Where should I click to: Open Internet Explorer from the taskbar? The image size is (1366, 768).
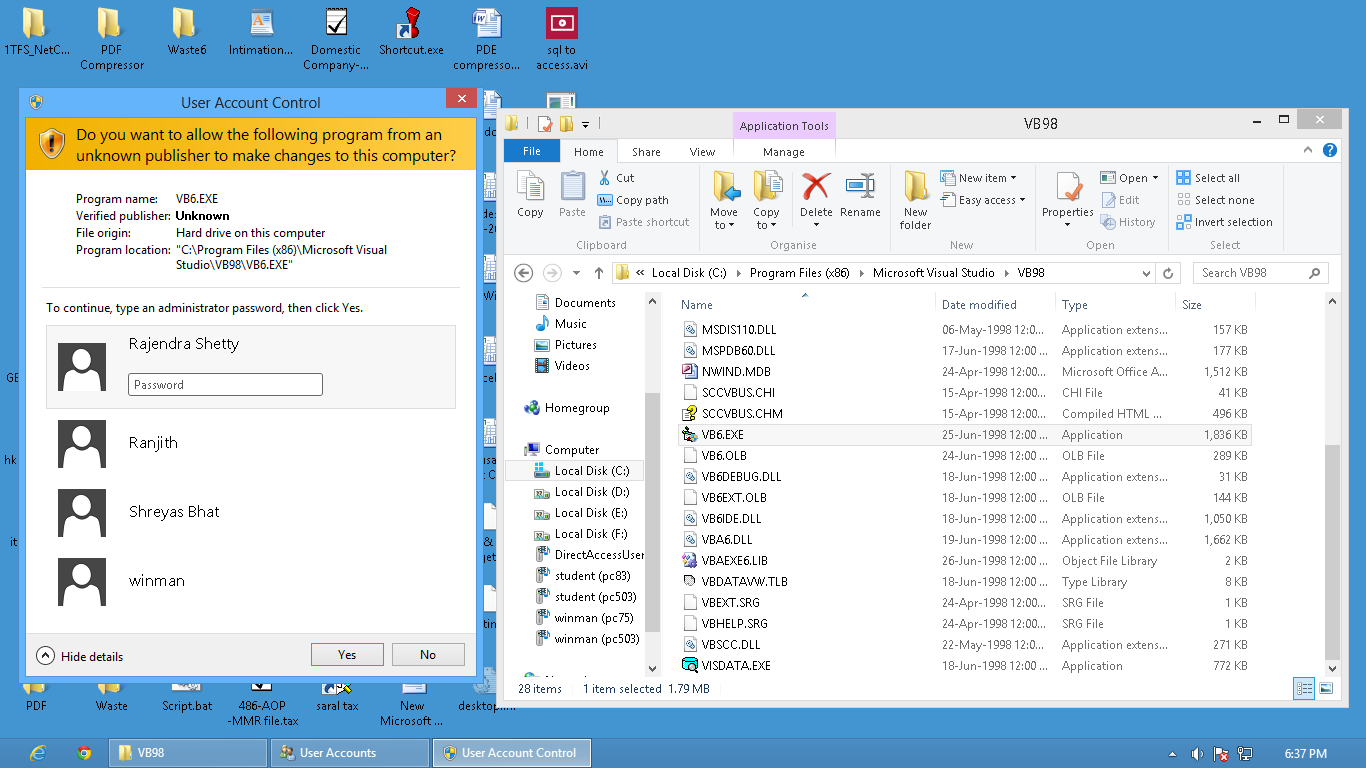37,753
